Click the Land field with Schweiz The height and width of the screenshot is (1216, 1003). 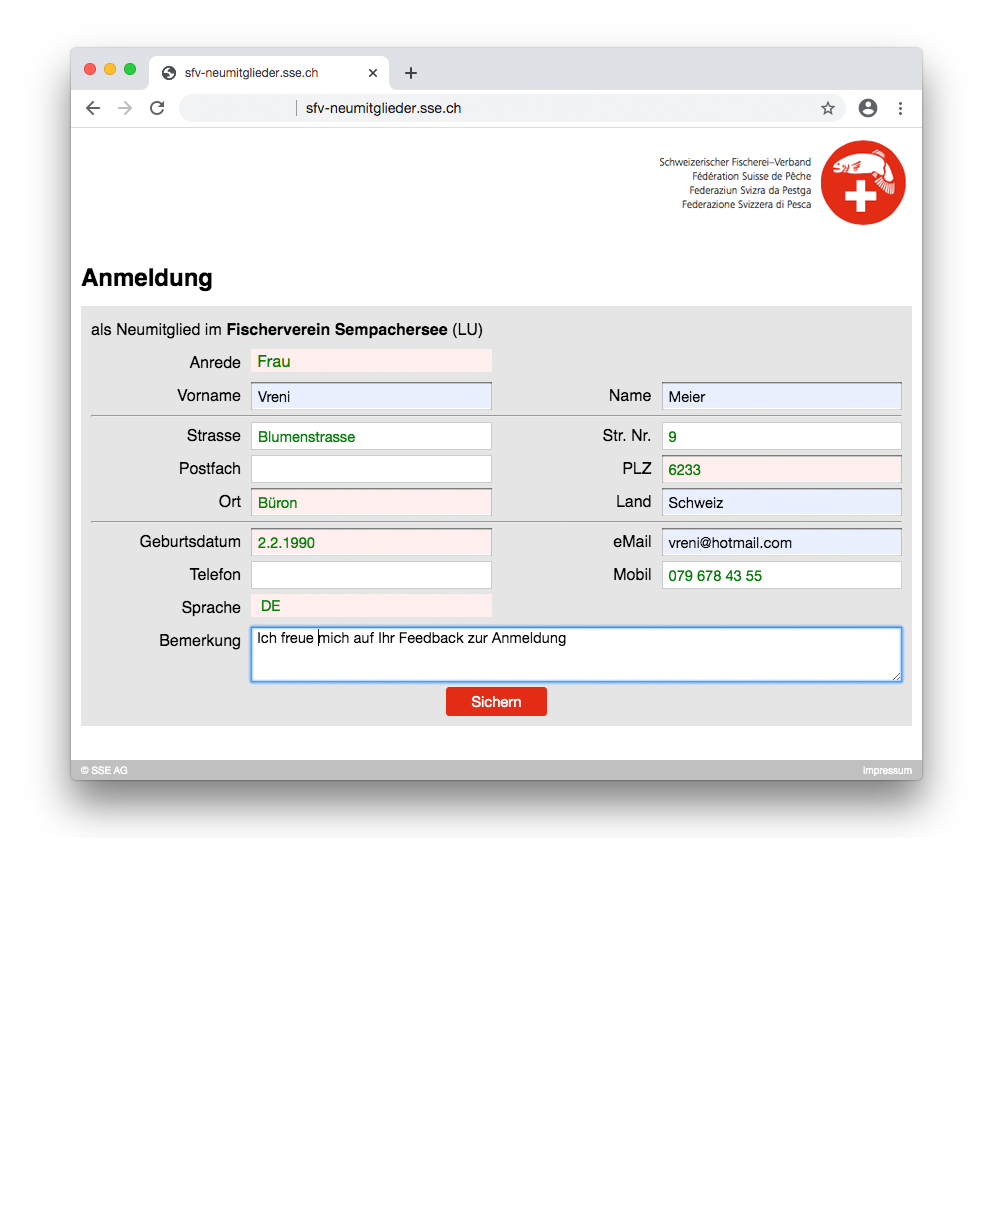click(781, 502)
